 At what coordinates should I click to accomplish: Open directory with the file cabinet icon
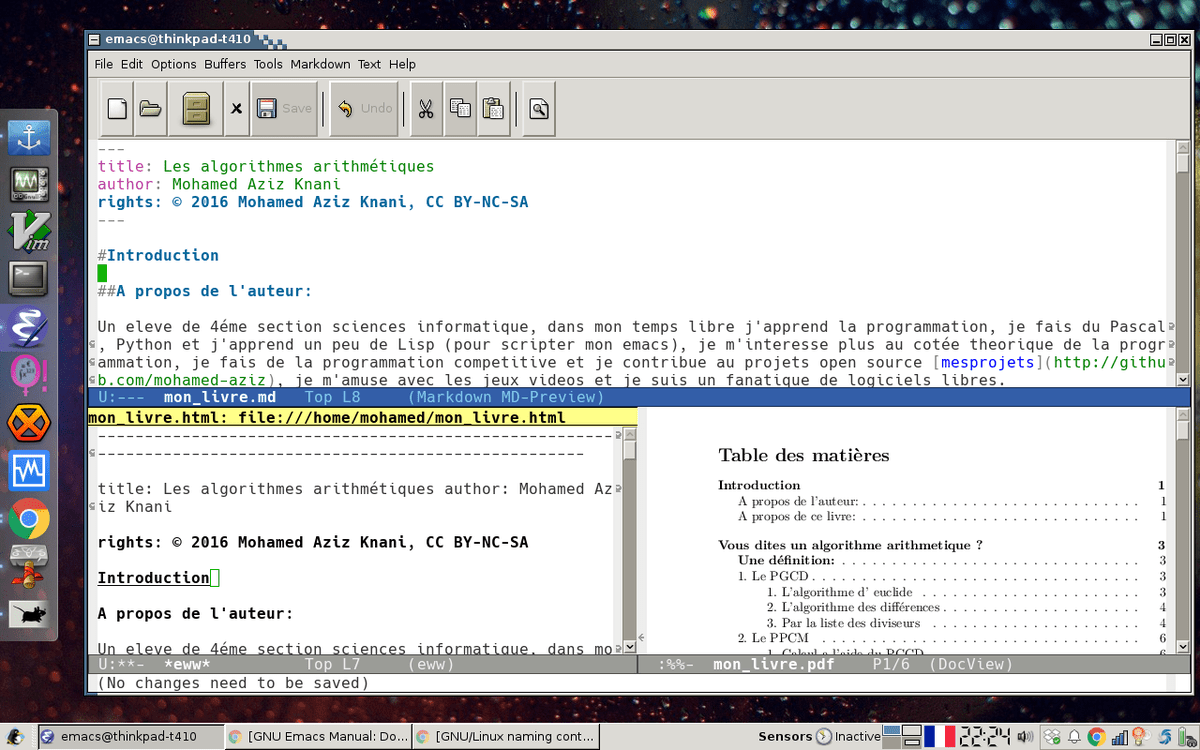tap(195, 108)
